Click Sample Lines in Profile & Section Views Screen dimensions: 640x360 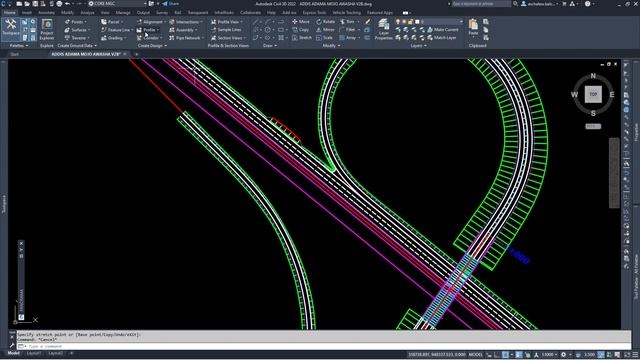[226, 30]
